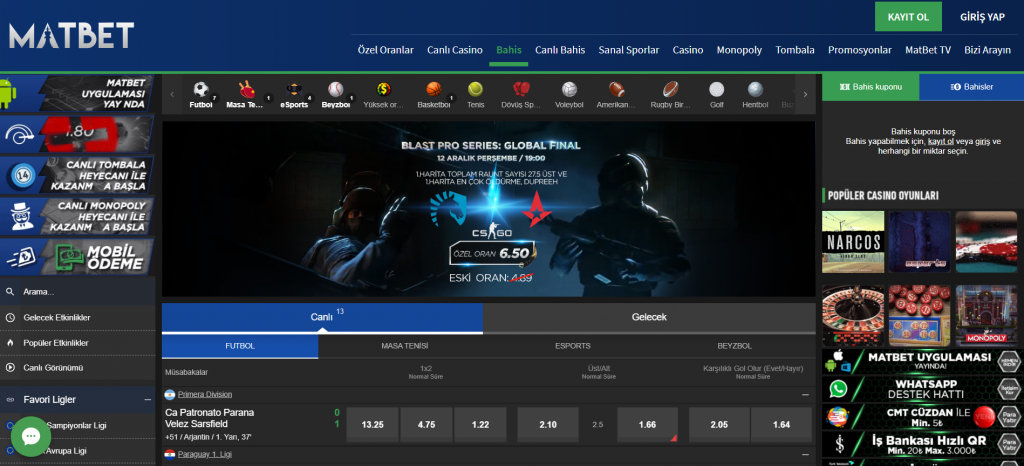
Task: Open the green live chat bubble
Action: coord(31,437)
